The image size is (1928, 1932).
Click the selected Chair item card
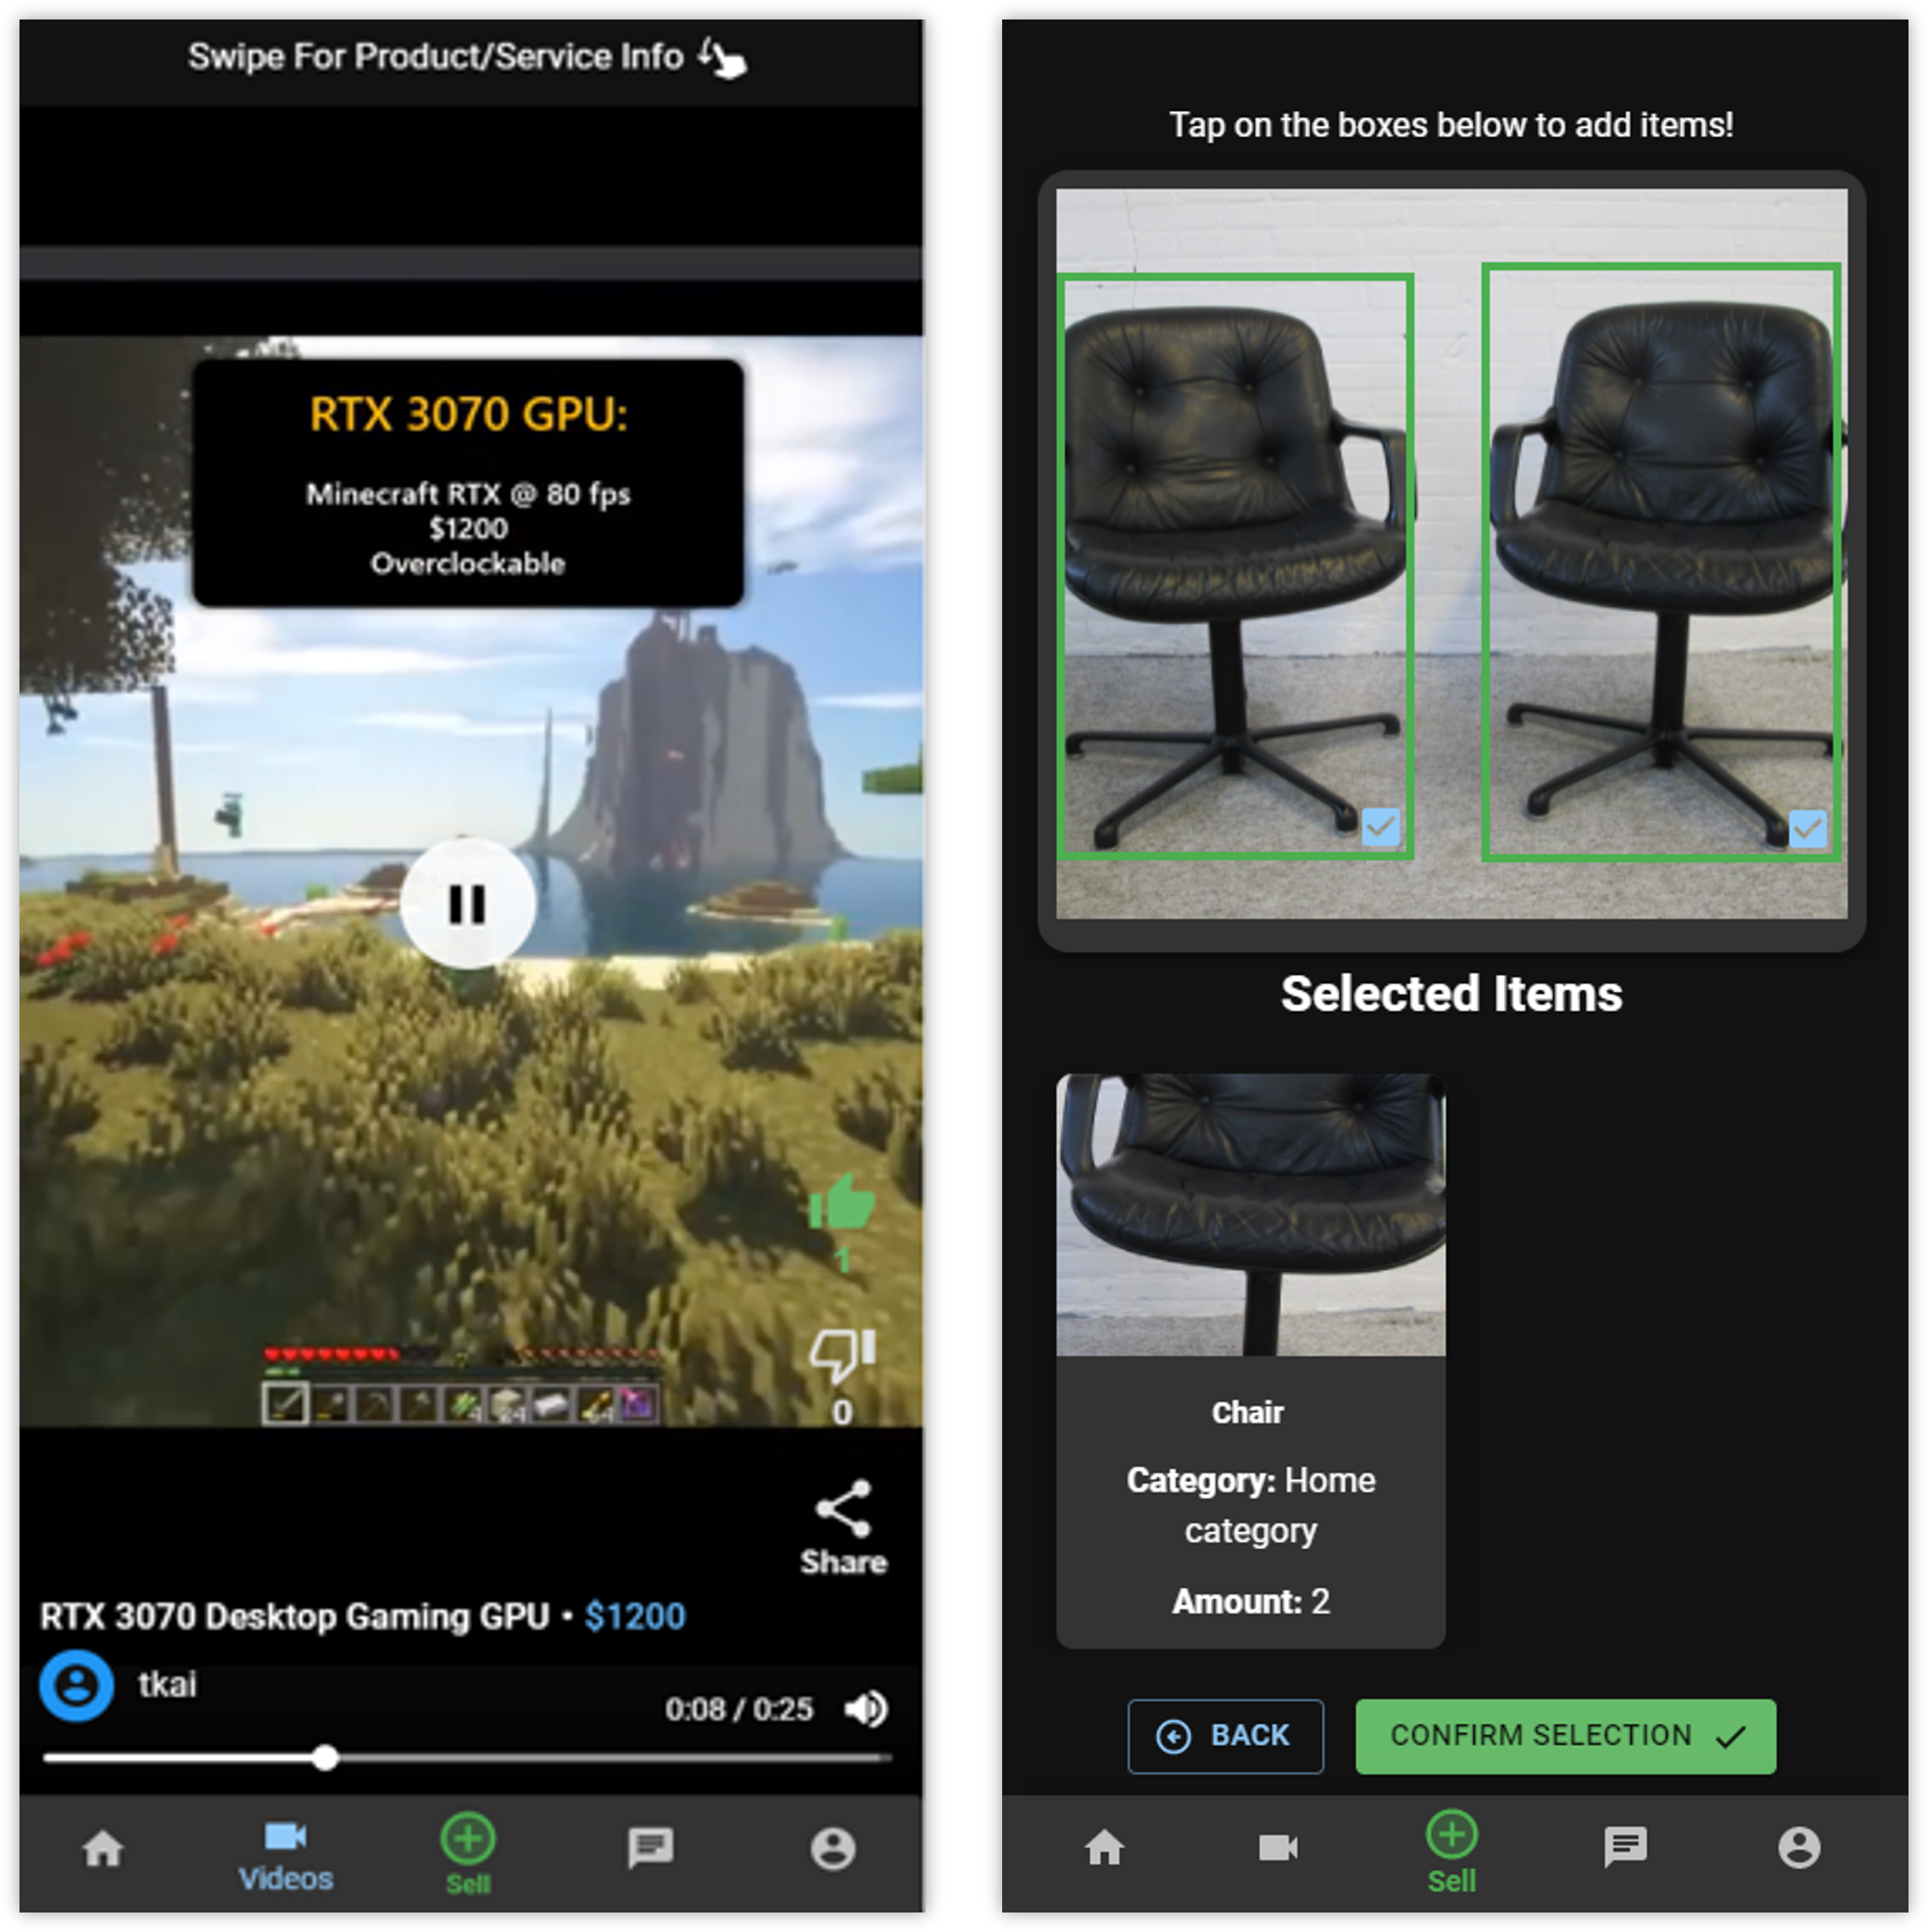[x=1250, y=1360]
